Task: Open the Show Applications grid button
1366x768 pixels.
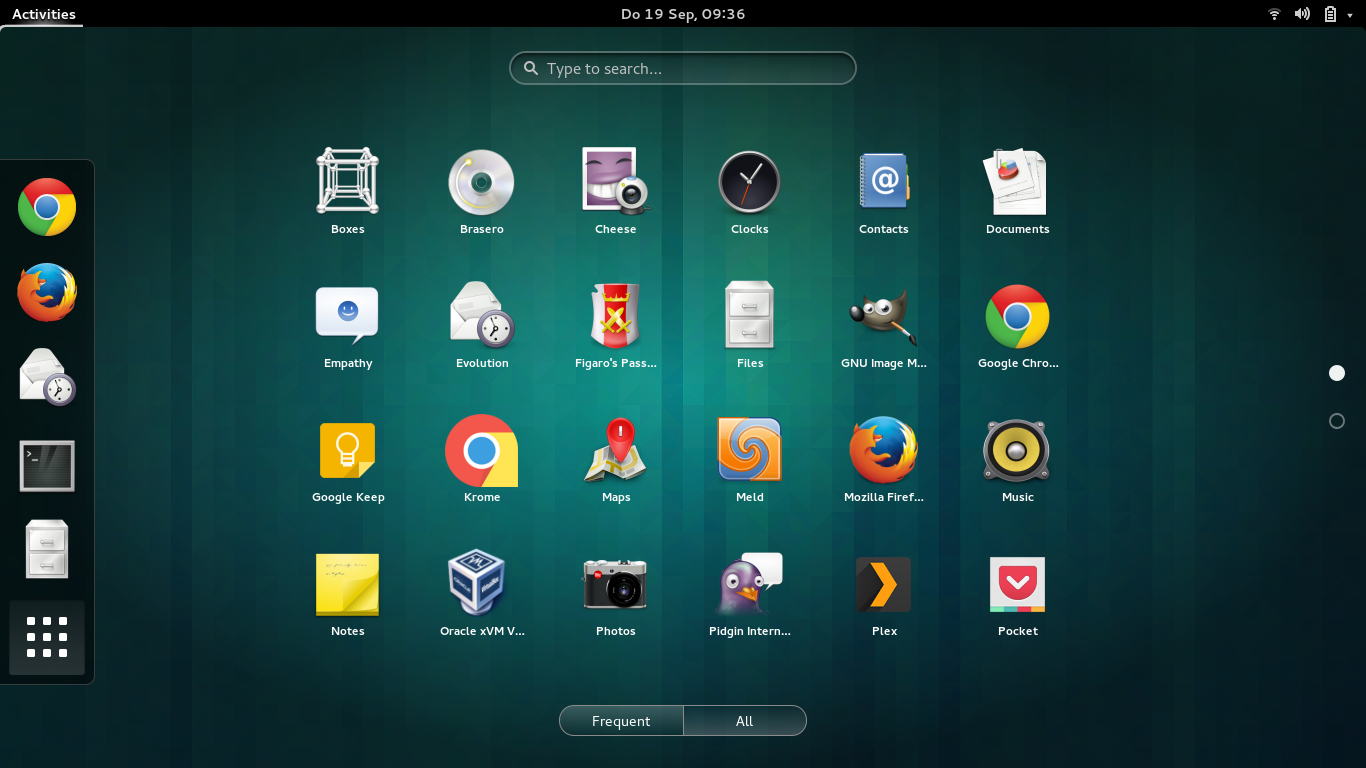Action: (46, 638)
